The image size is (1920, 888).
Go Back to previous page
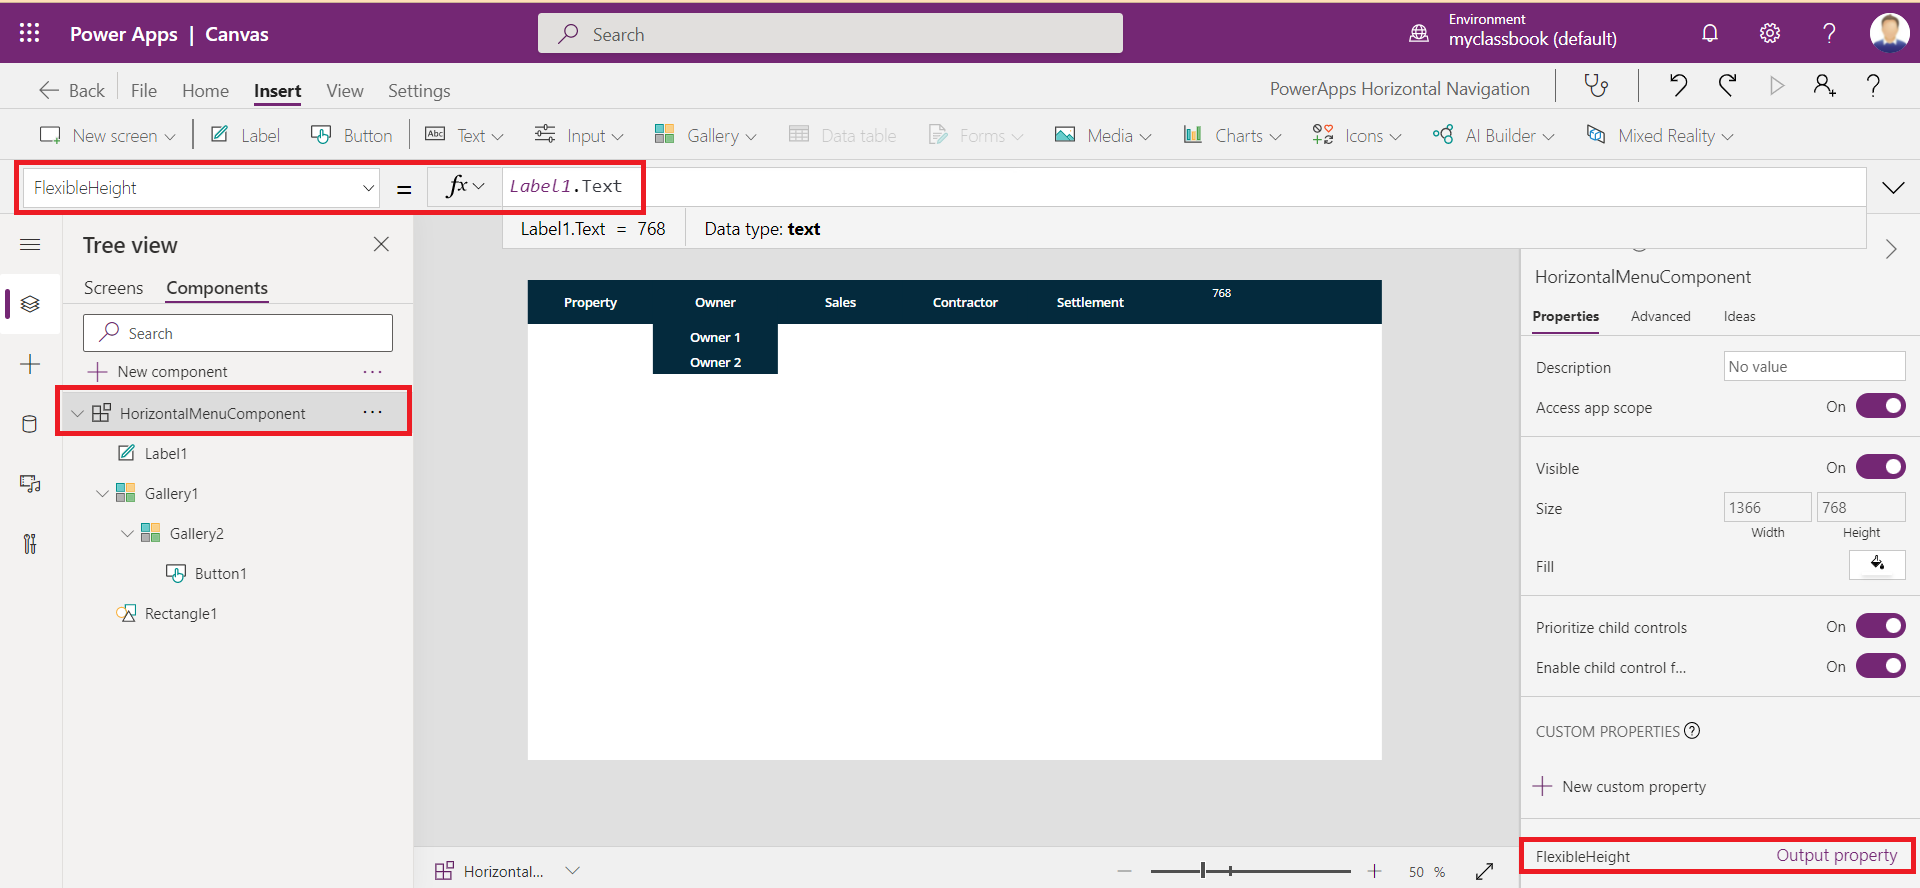click(x=71, y=90)
